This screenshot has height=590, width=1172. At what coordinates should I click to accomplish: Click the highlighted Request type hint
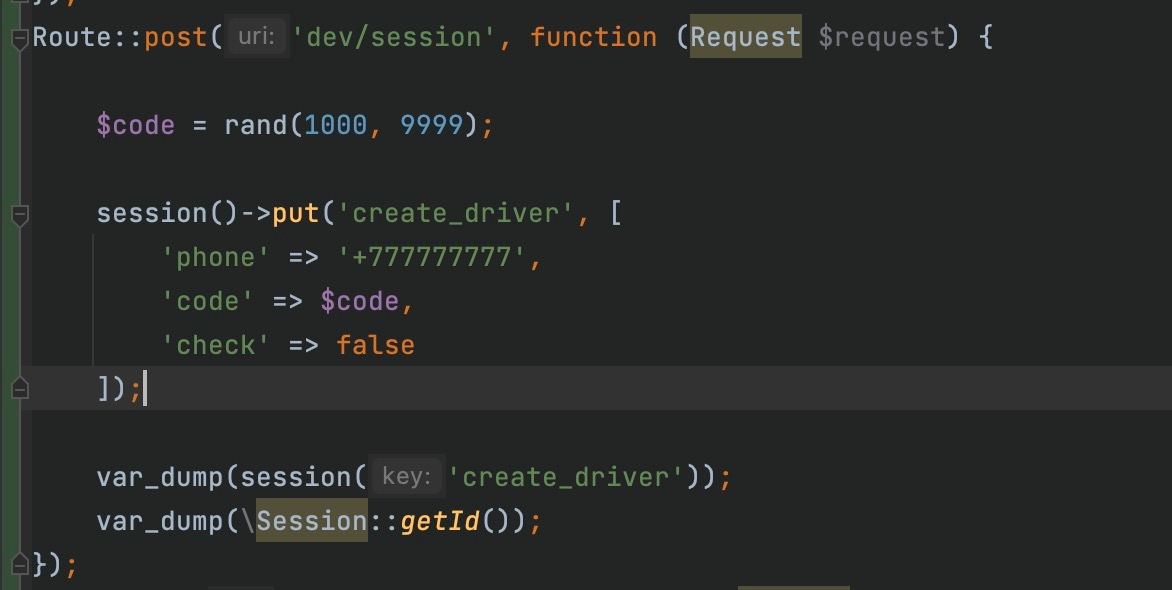[745, 37]
